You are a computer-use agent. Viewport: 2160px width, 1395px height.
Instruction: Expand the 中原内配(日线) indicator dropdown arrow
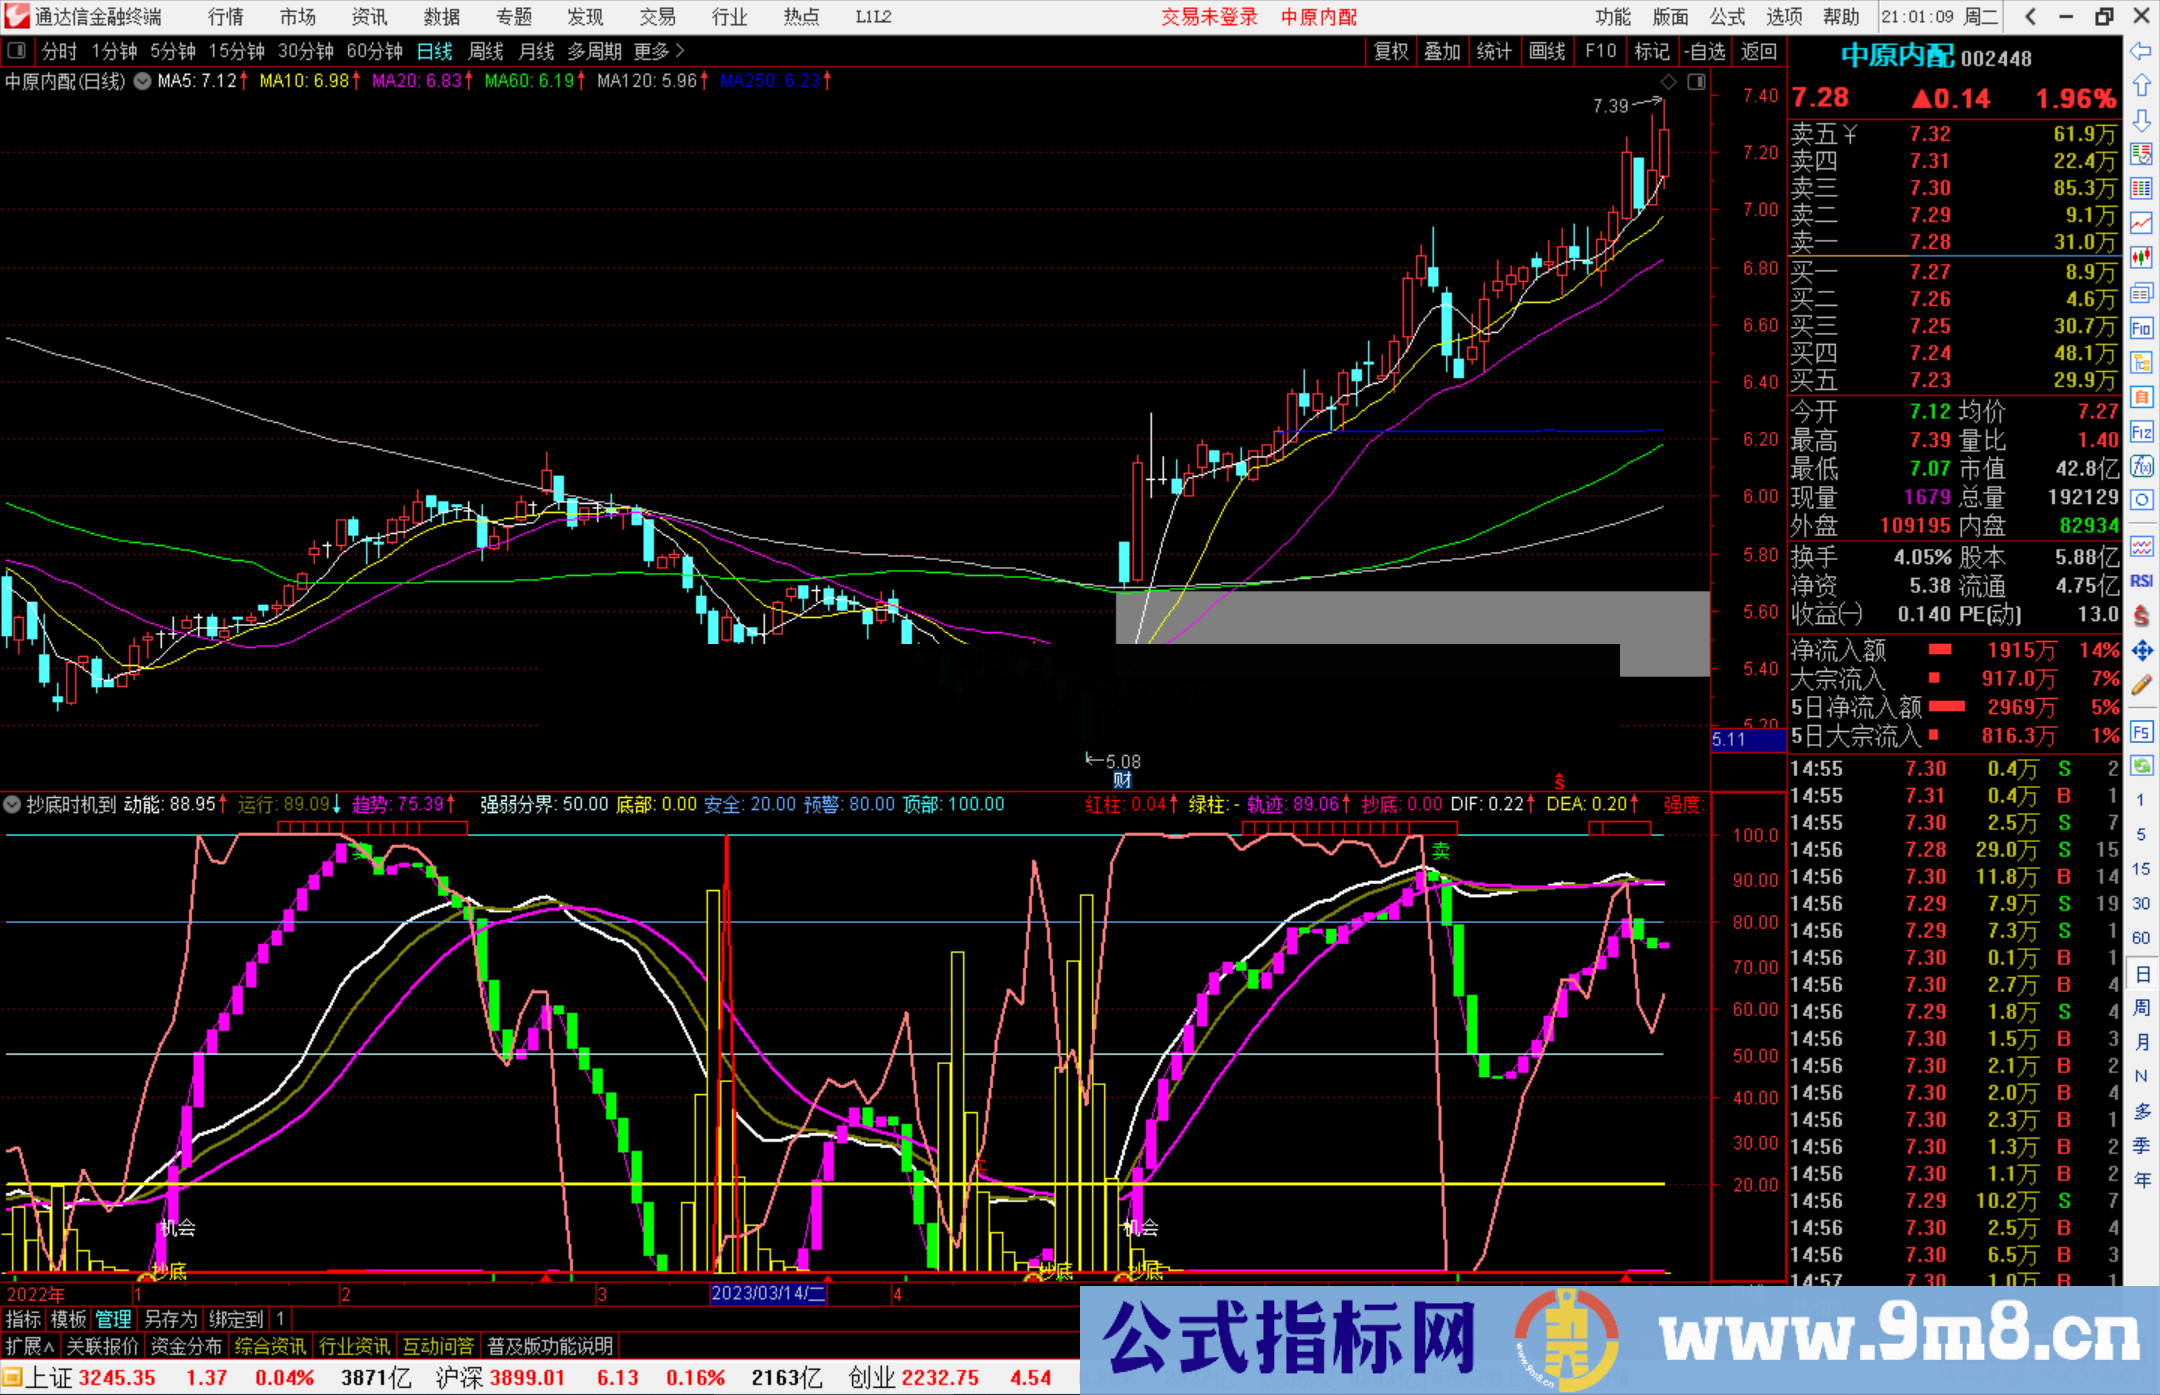(143, 81)
